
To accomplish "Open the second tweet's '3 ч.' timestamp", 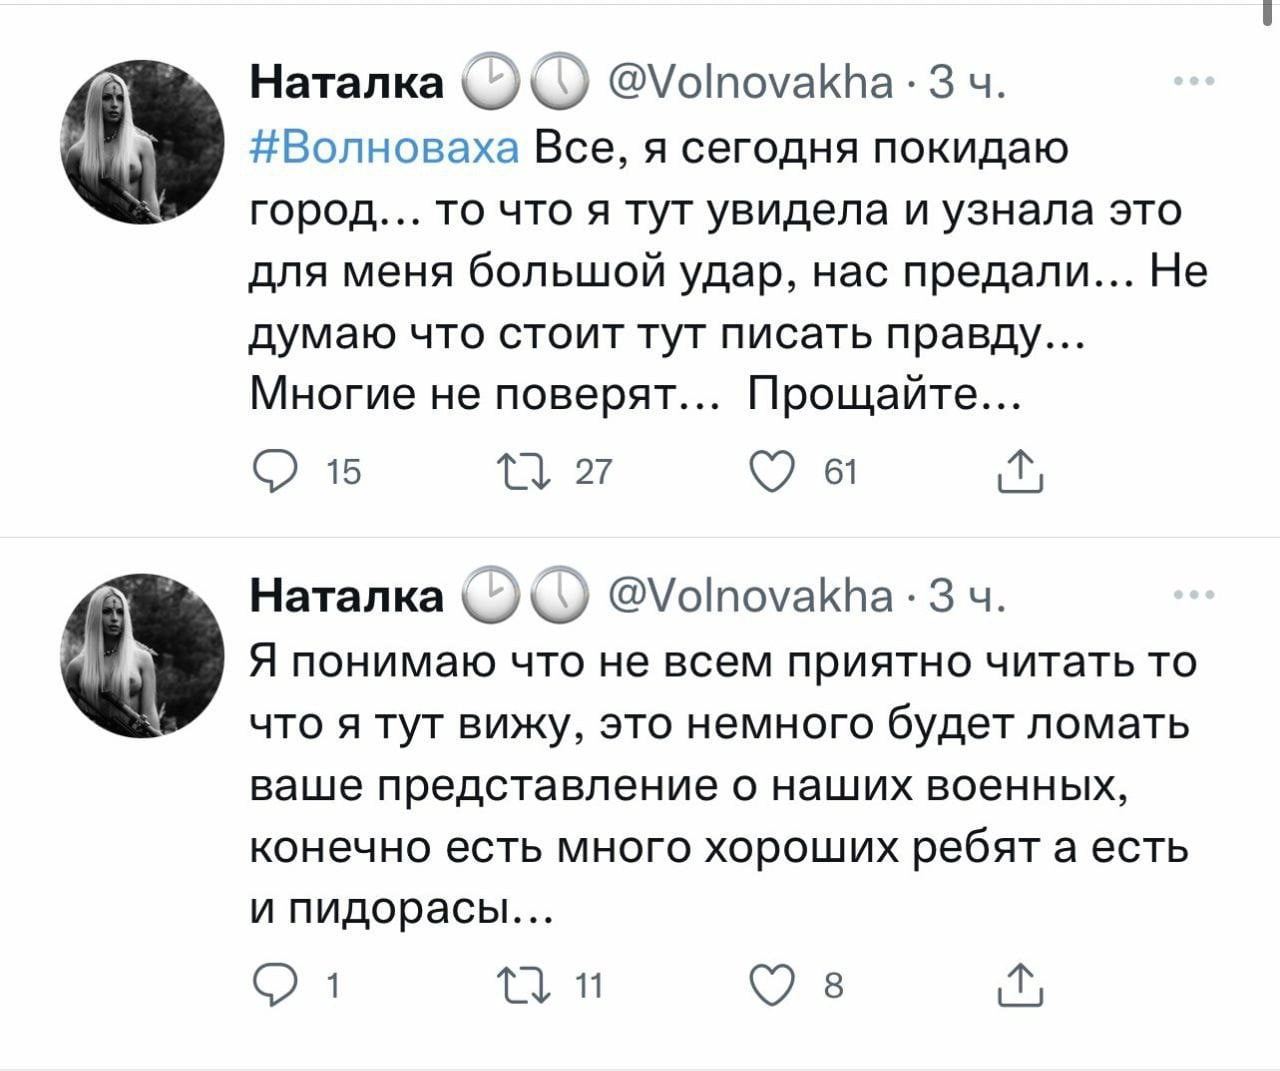I will pyautogui.click(x=967, y=596).
